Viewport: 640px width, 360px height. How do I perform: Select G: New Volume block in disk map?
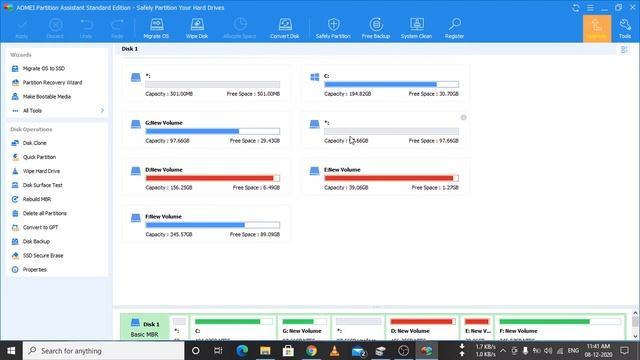304,328
